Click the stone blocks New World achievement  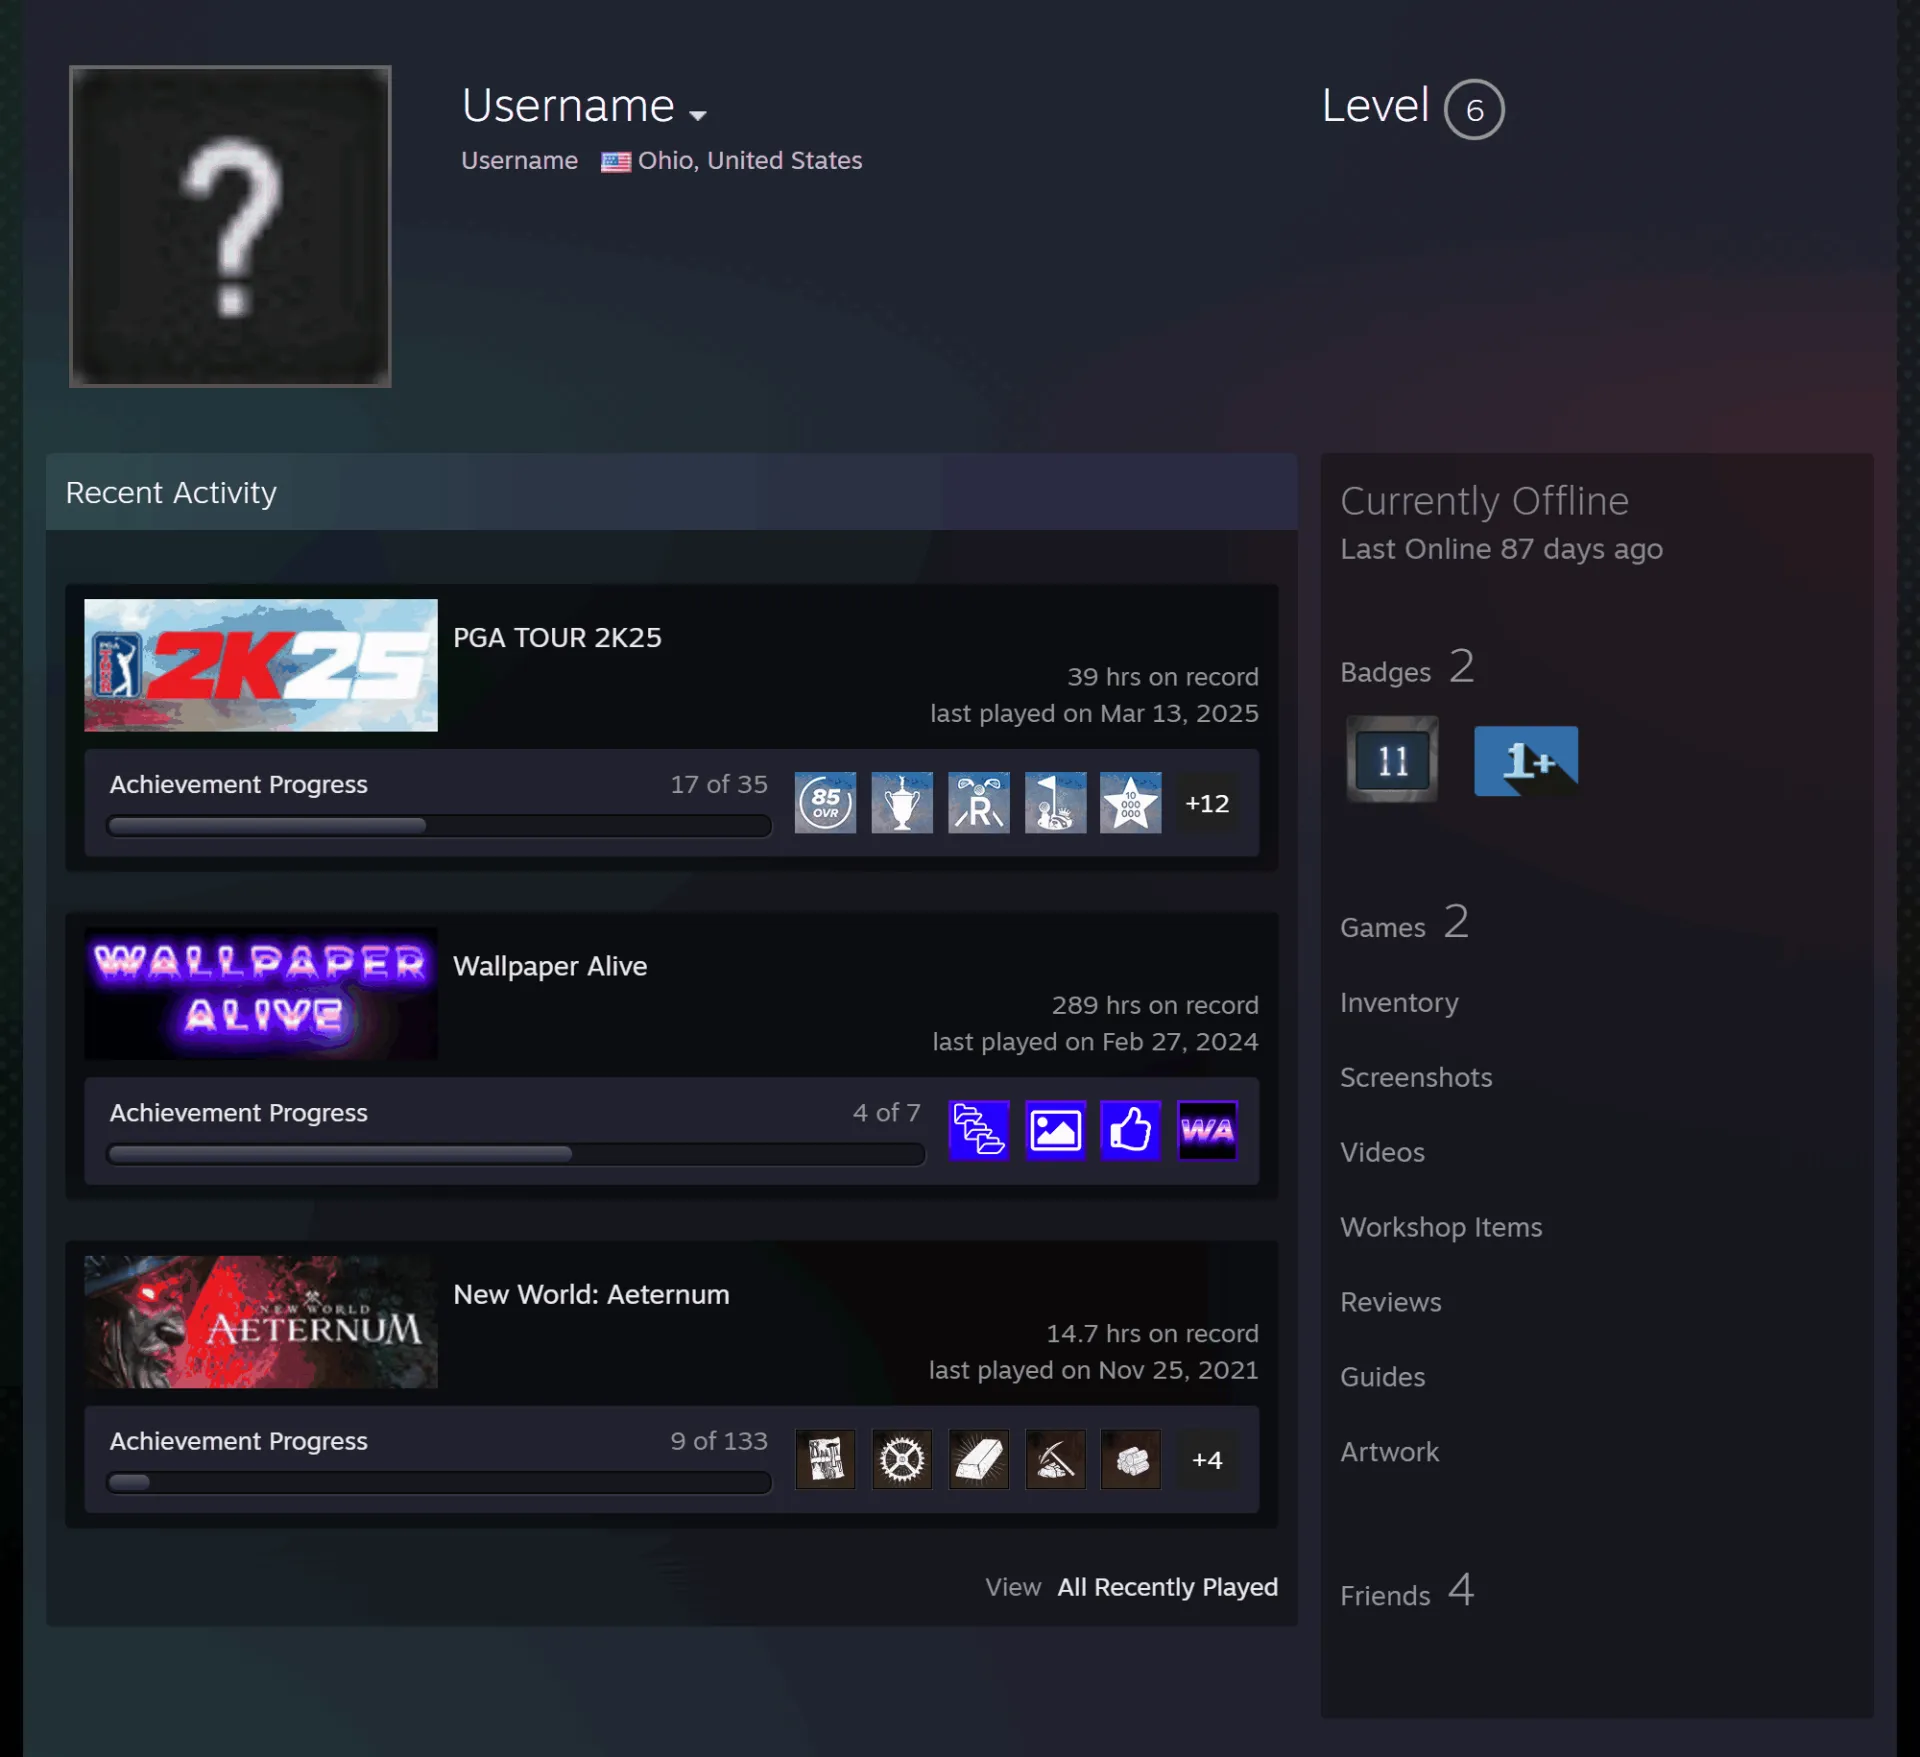(1131, 1459)
